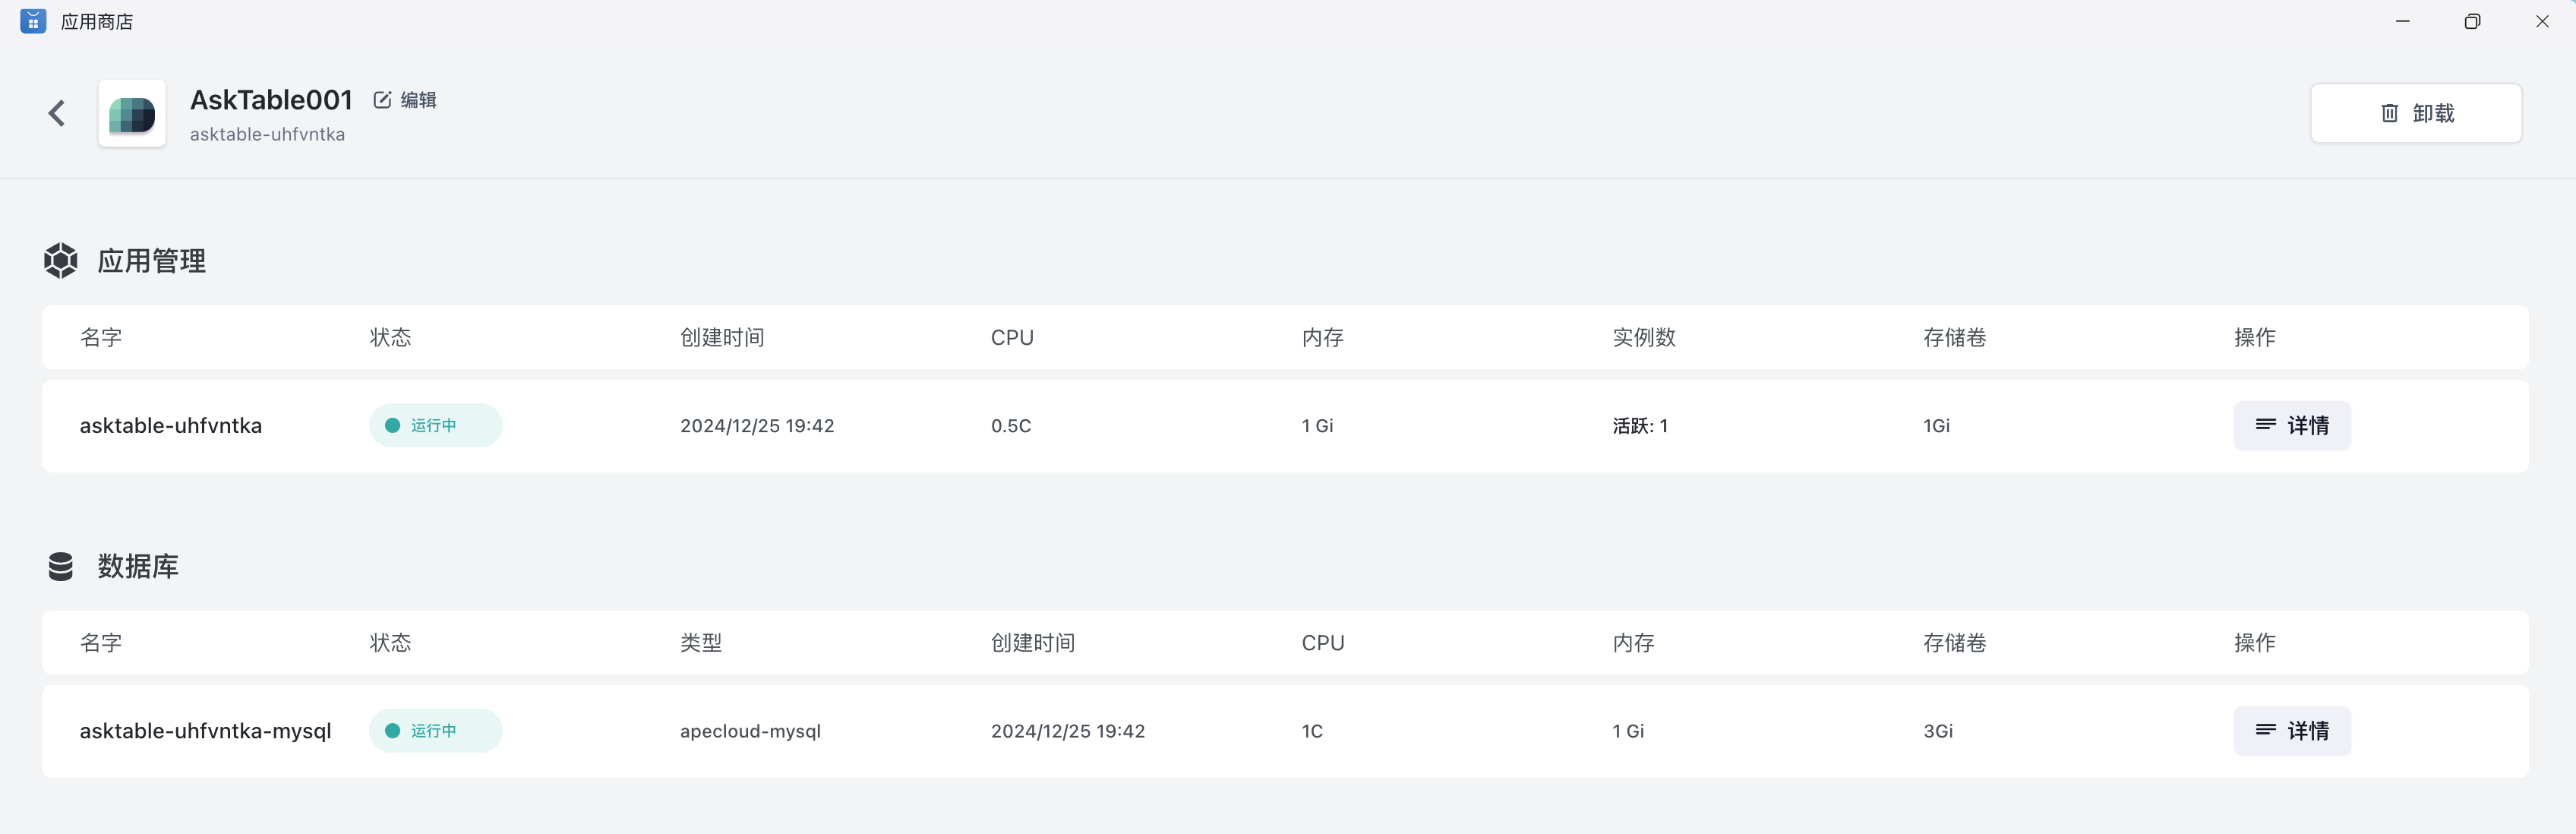
Task: Click the 应用管理 hexagon section icon
Action: tap(61, 261)
